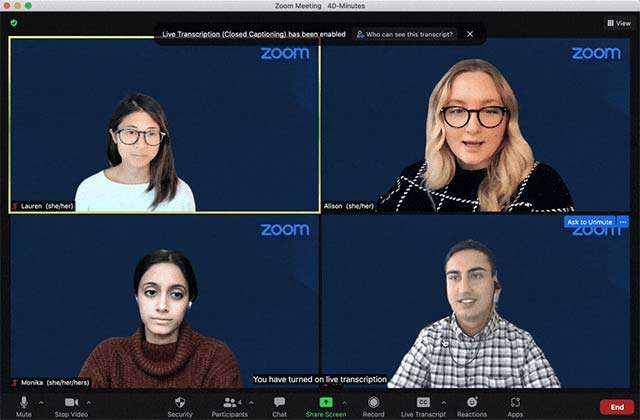Expand video options arrow next to Stop Video

(89, 402)
